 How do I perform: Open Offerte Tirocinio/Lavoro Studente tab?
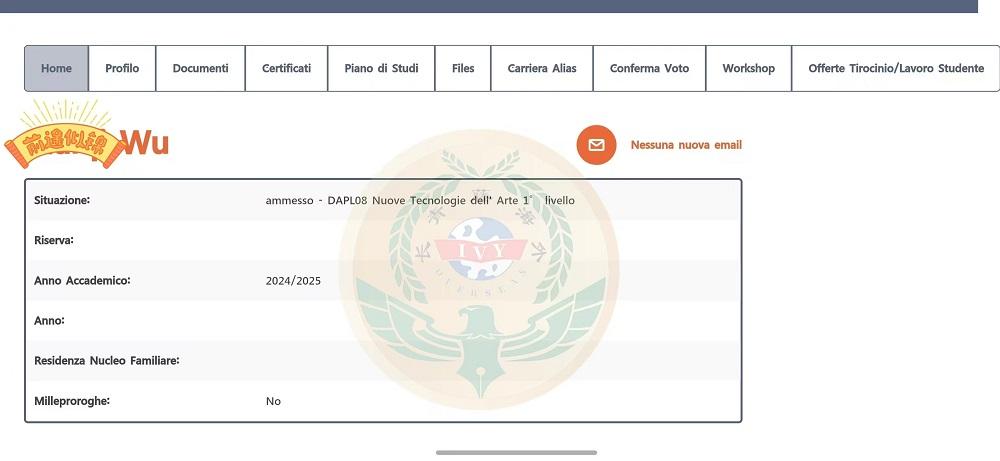[x=895, y=69]
